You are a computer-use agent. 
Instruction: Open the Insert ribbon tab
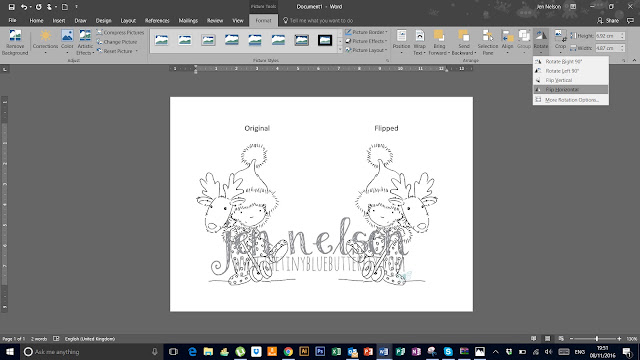(59, 20)
